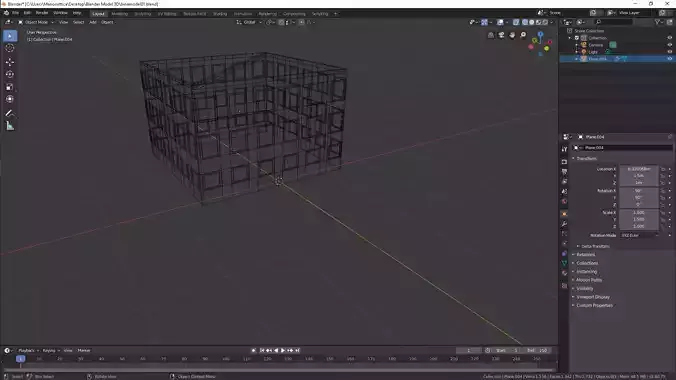The image size is (676, 380).
Task: Toggle the Collection exclude checkbox in outliner
Action: click(577, 38)
